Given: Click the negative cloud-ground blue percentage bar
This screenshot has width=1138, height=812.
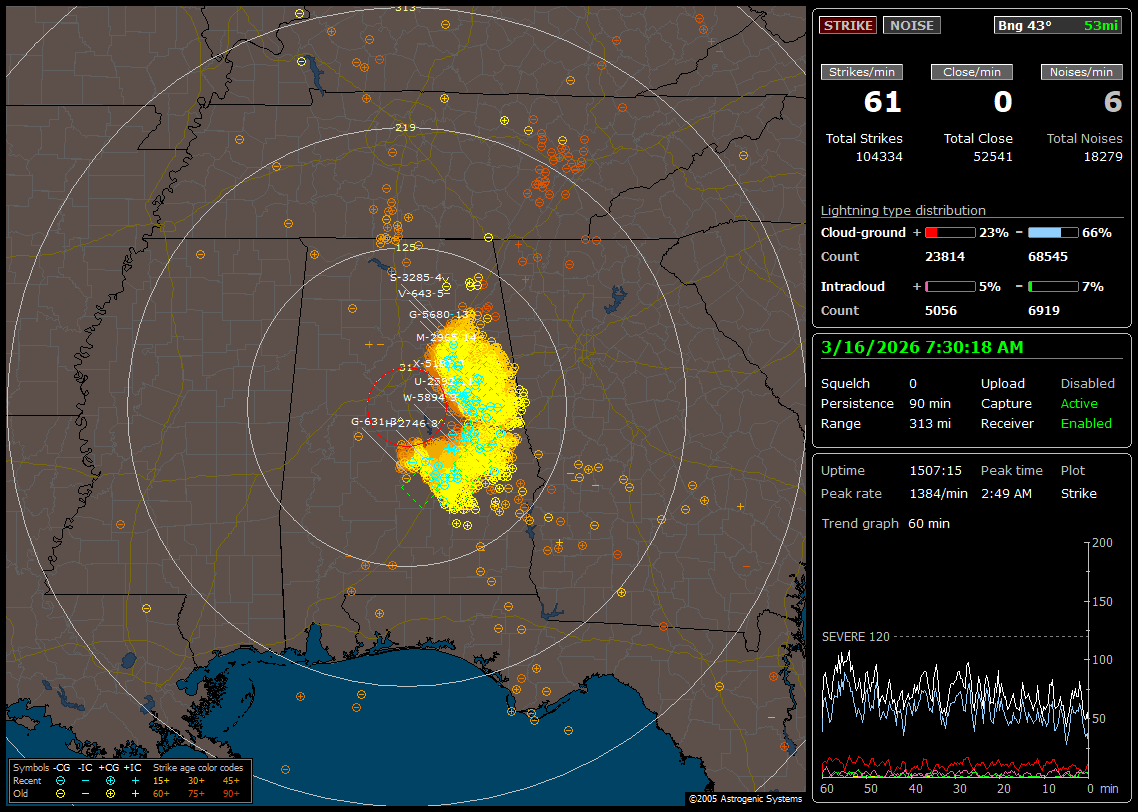Looking at the screenshot, I should tap(1052, 232).
